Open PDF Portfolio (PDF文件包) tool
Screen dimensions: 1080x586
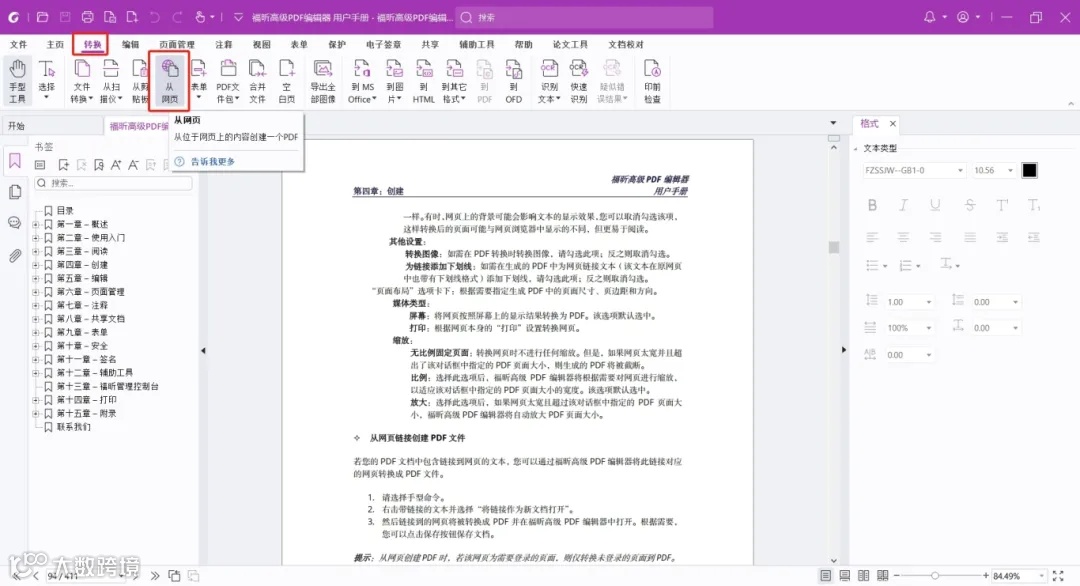pyautogui.click(x=228, y=81)
